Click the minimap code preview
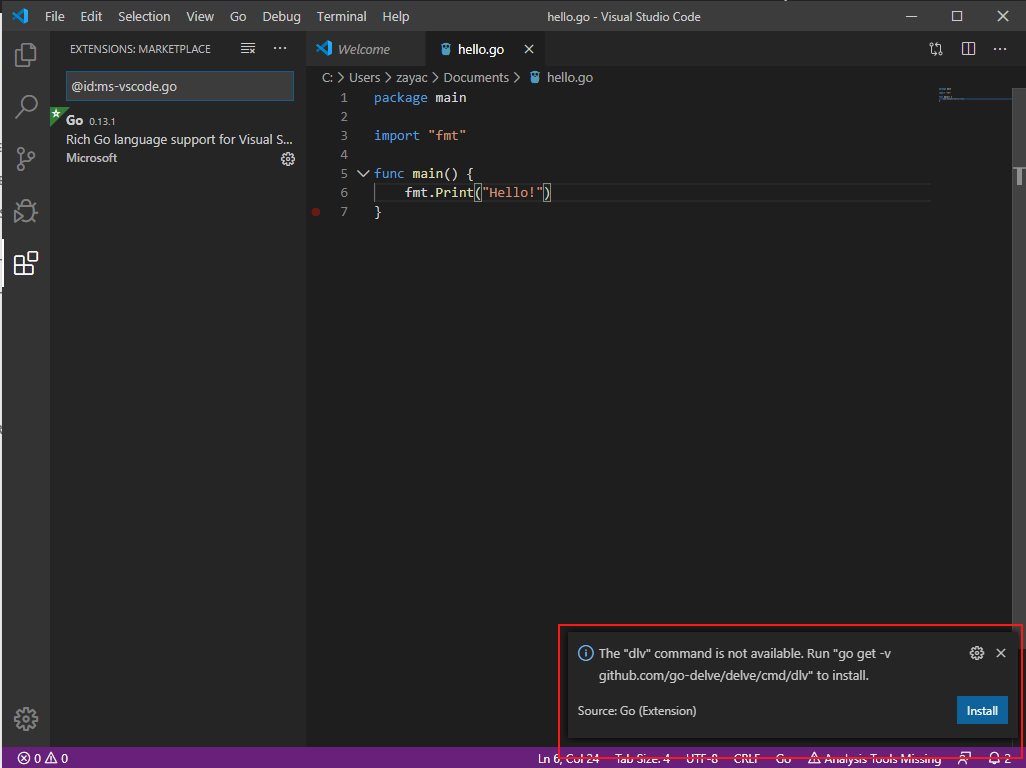This screenshot has height=768, width=1026. (952, 94)
